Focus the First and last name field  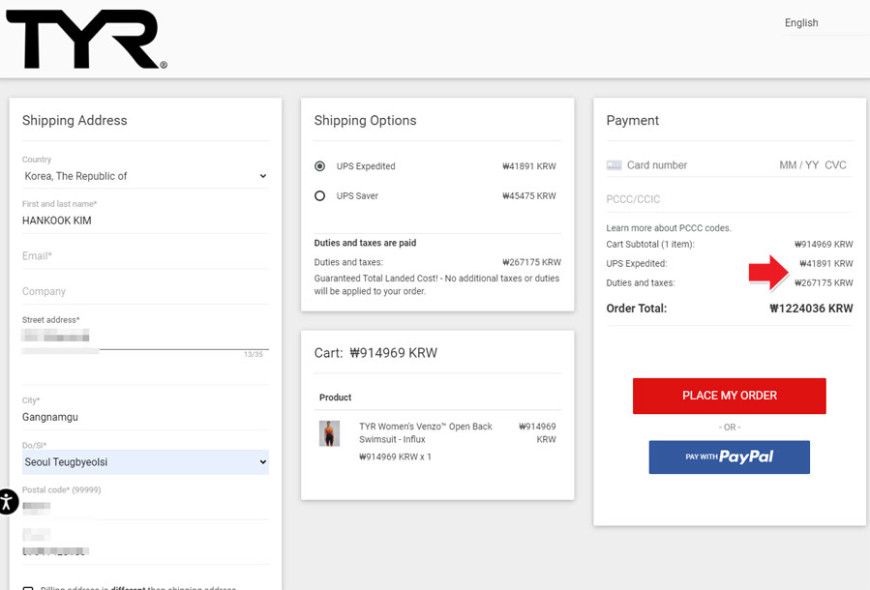point(145,220)
